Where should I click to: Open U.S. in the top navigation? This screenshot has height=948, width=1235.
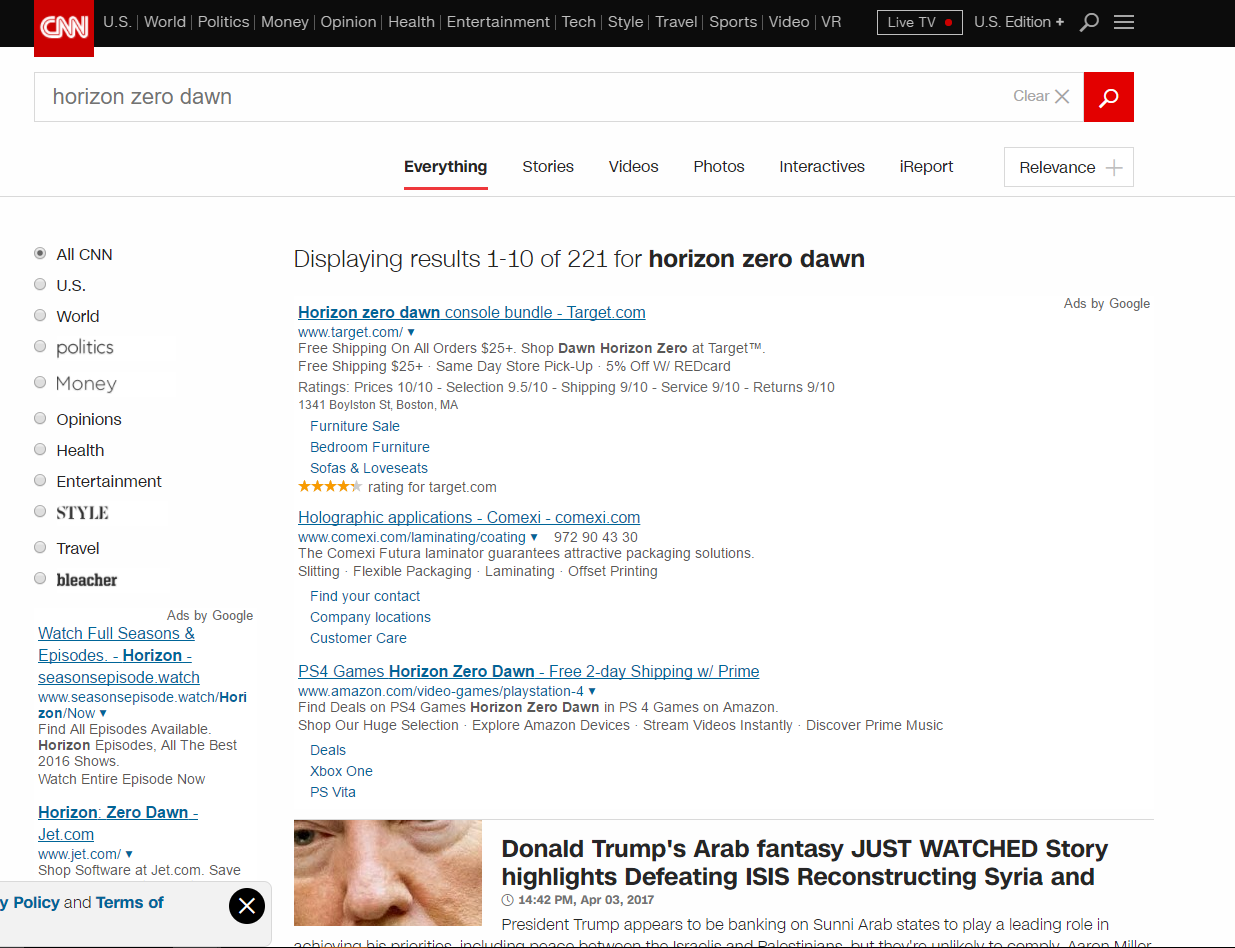click(117, 22)
